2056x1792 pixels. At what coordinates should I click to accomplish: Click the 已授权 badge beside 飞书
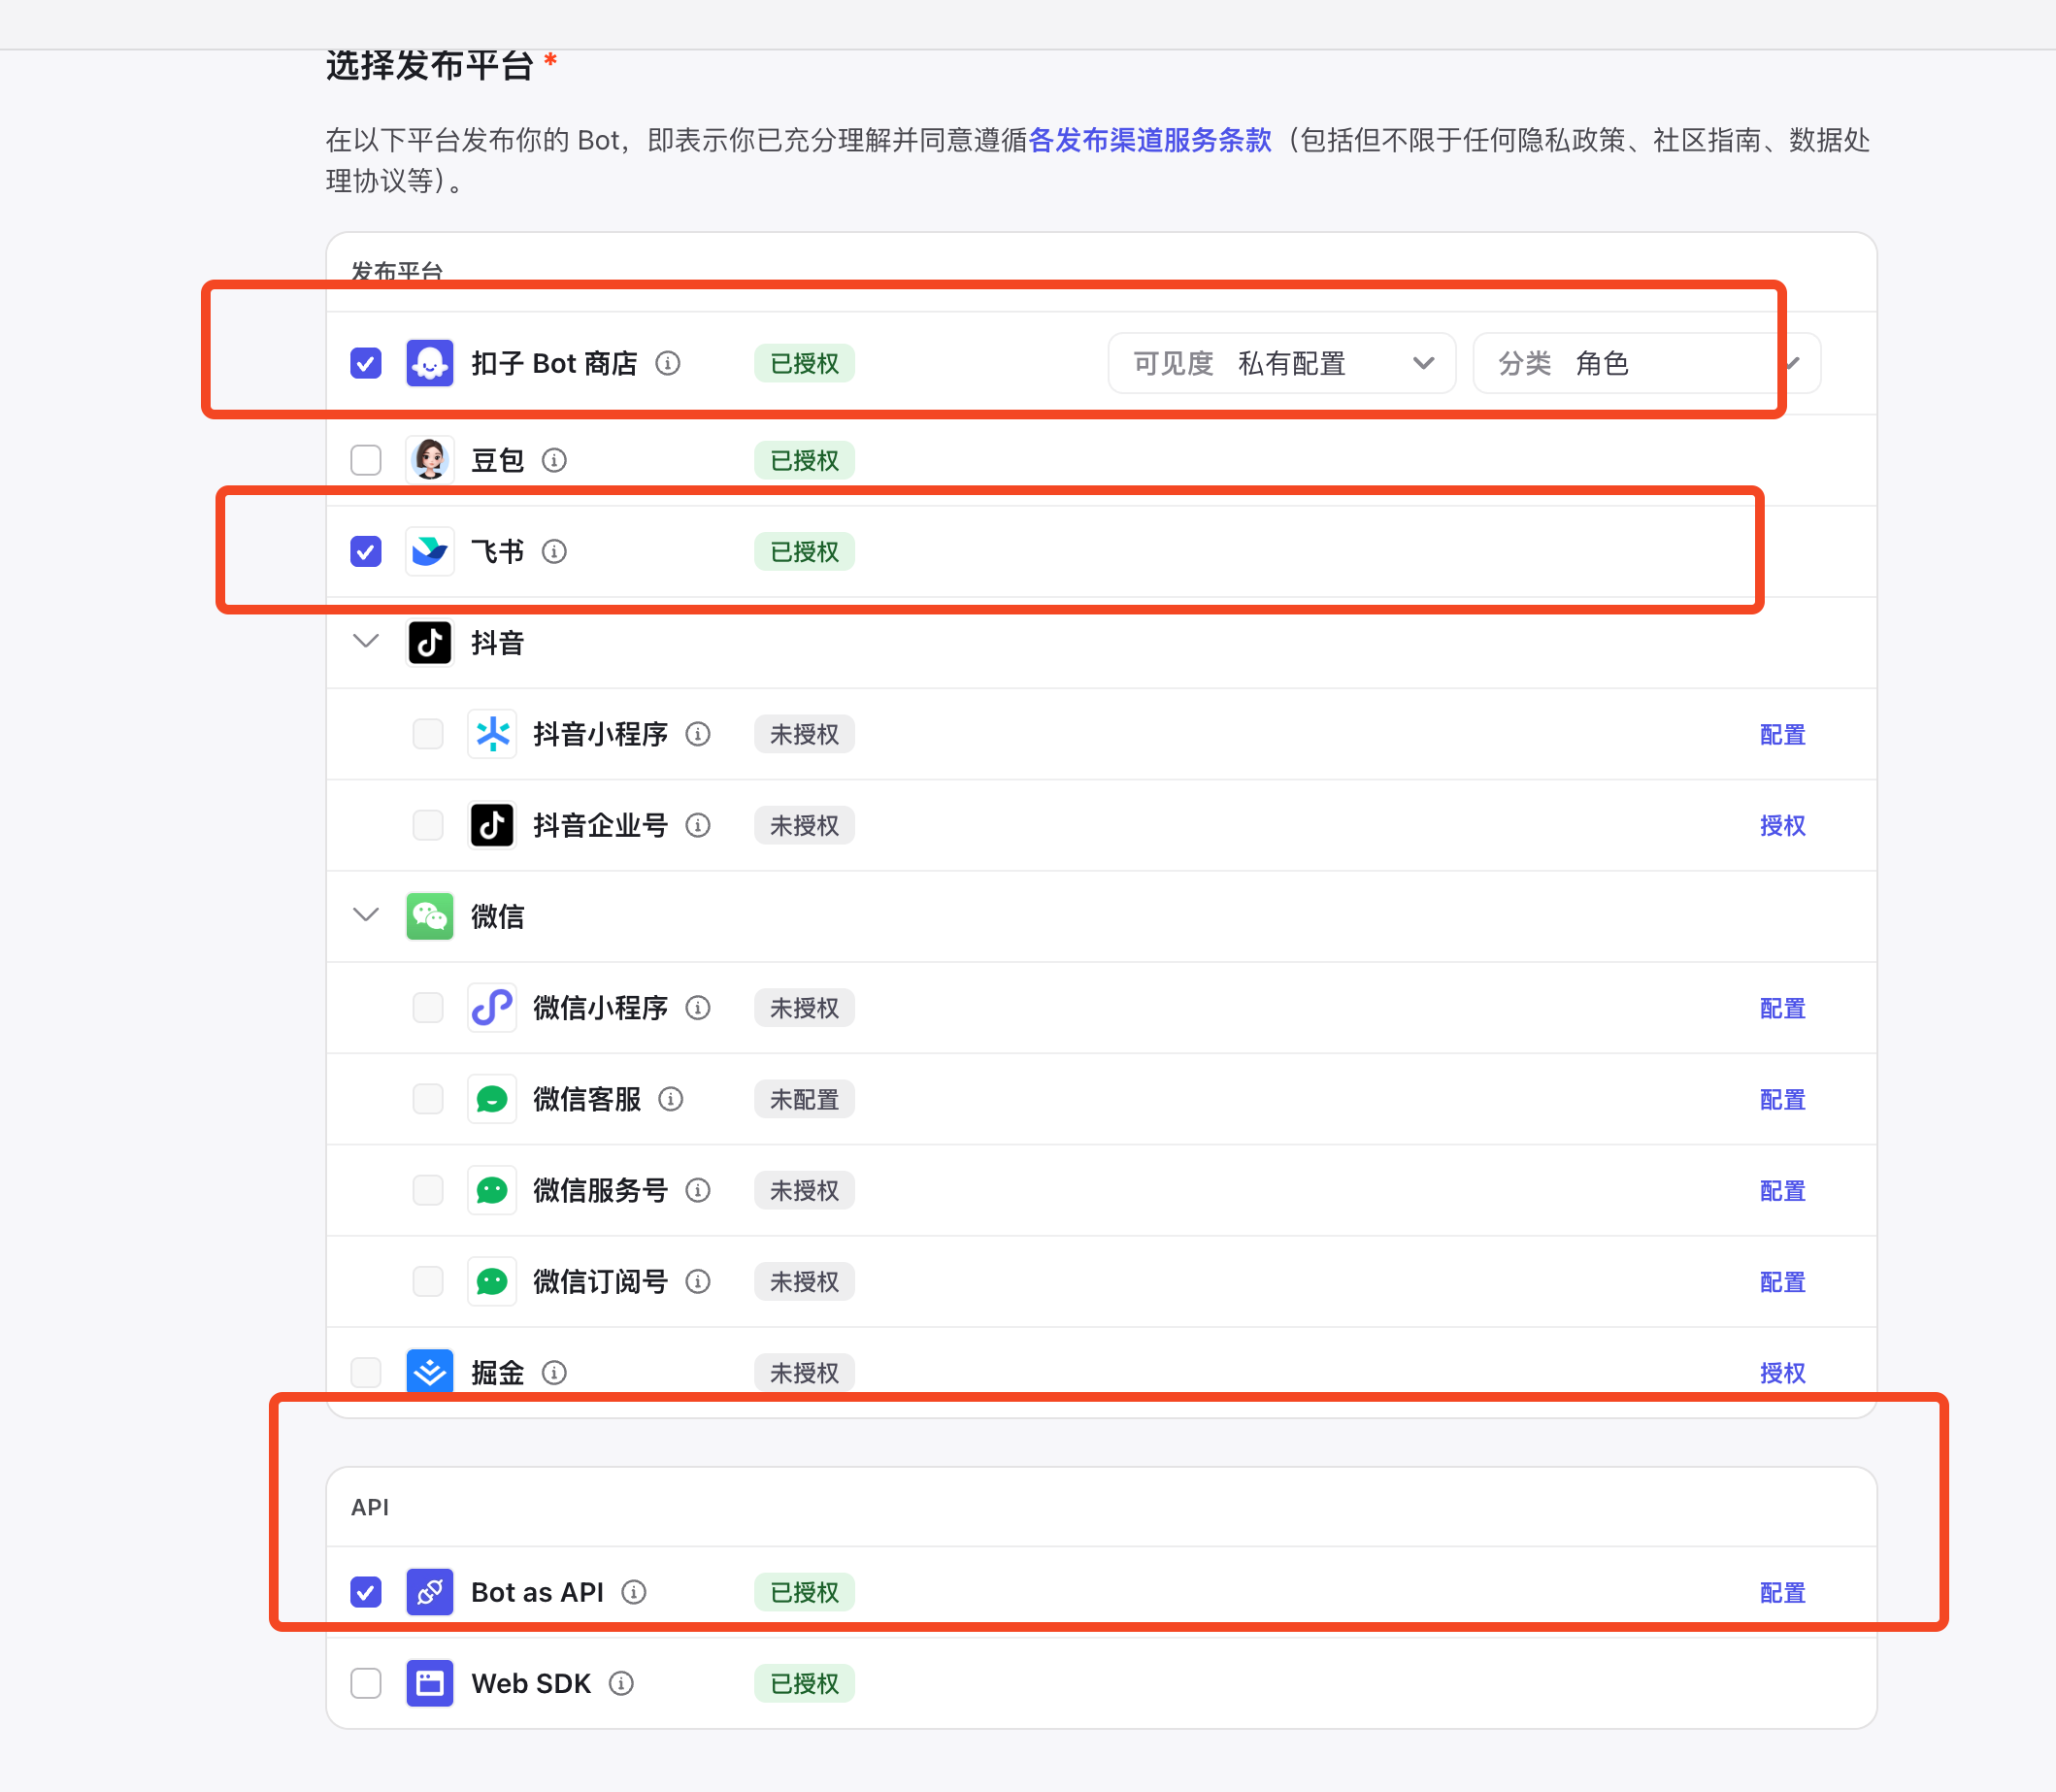(804, 551)
